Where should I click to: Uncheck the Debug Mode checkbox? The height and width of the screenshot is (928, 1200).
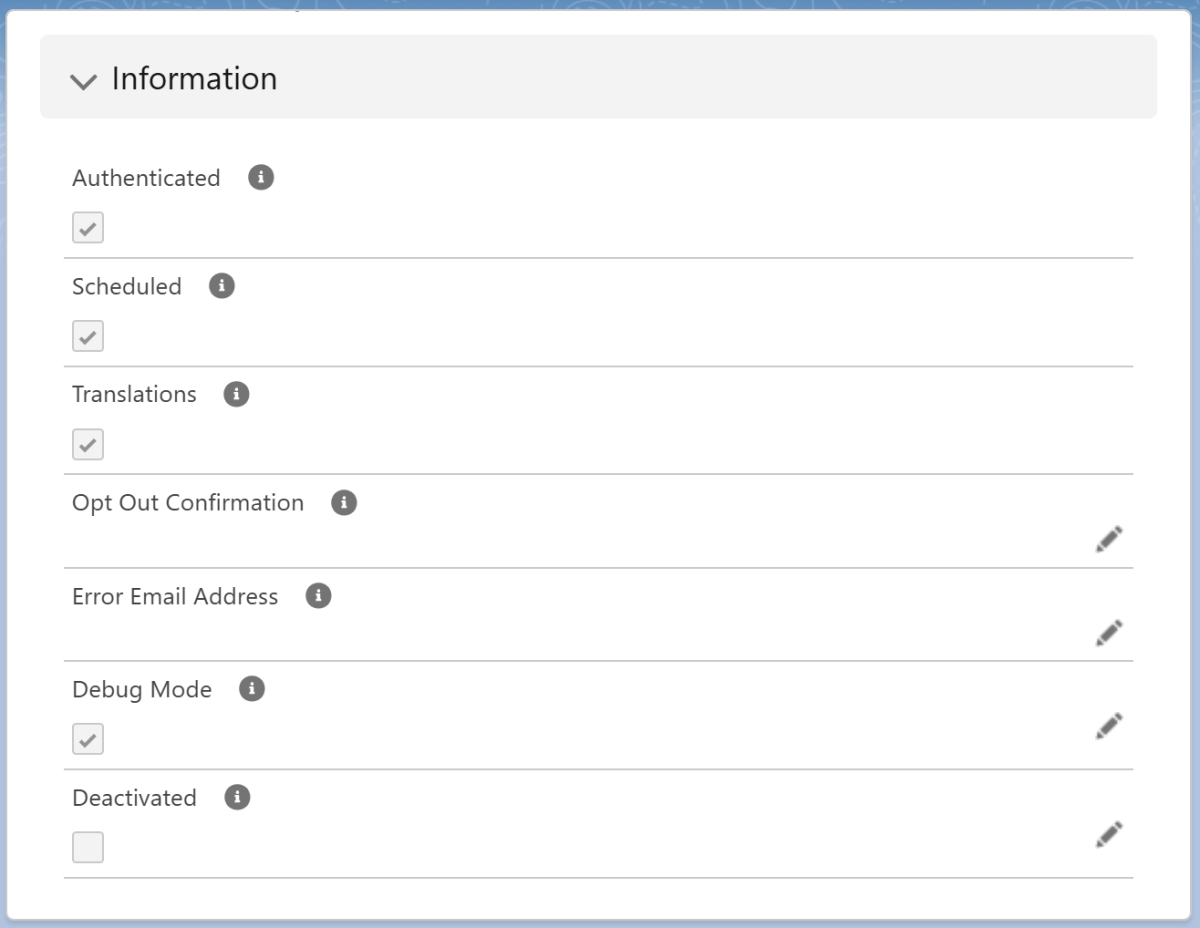click(x=88, y=740)
